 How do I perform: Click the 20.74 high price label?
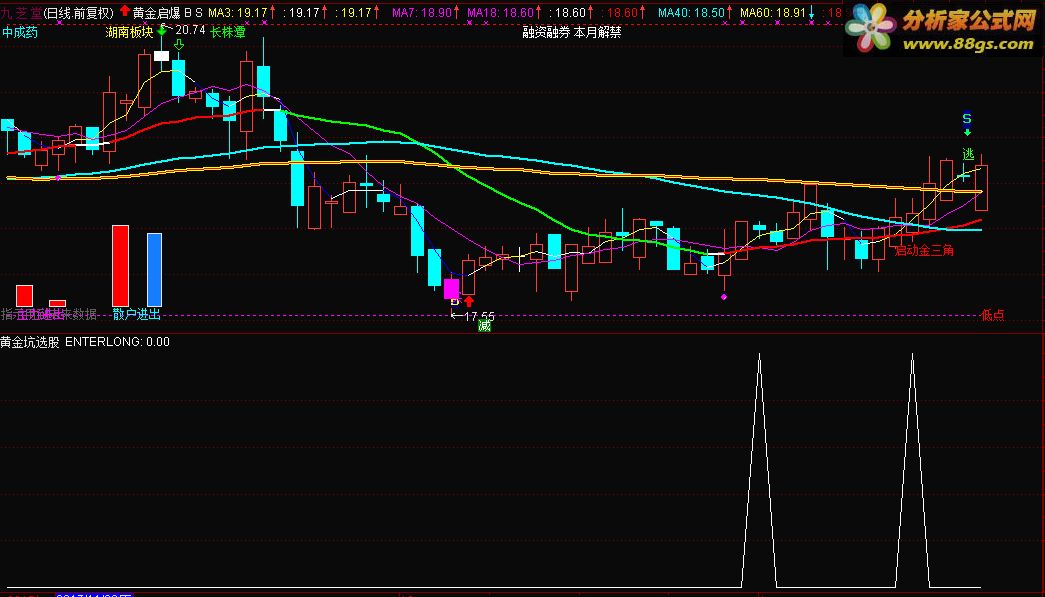pos(191,29)
